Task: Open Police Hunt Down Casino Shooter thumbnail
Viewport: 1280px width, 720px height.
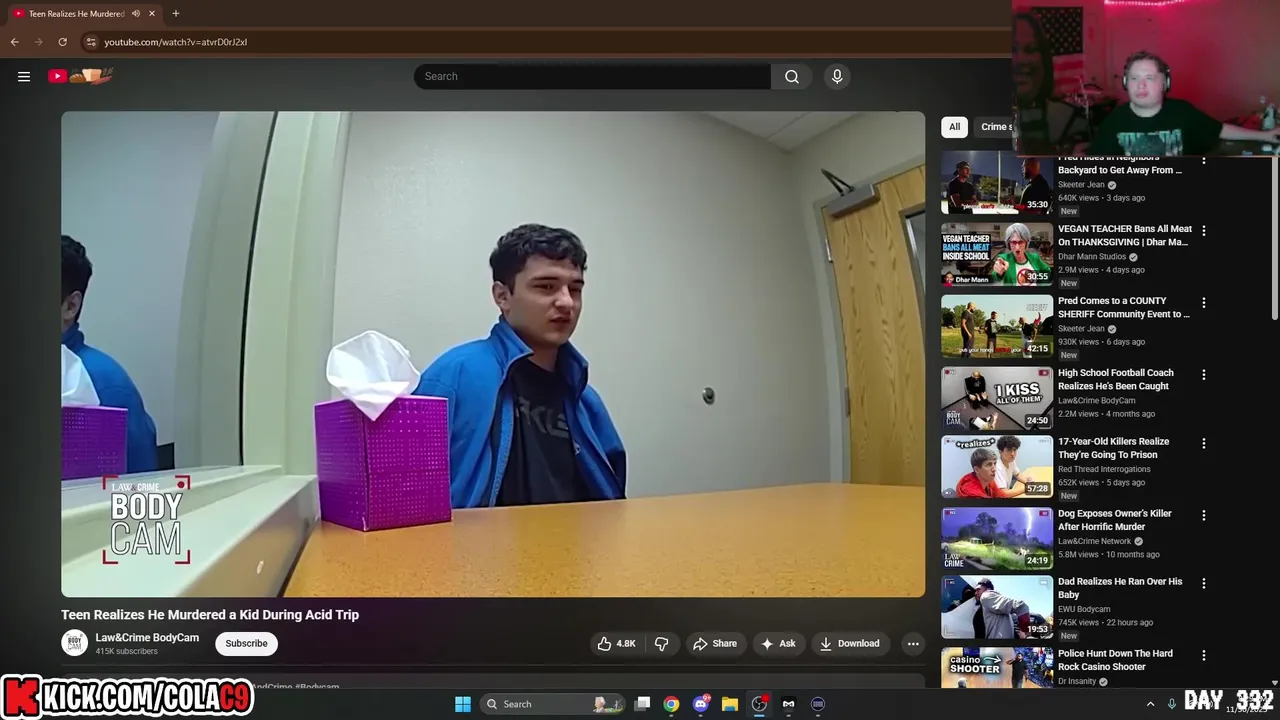Action: 997,668
